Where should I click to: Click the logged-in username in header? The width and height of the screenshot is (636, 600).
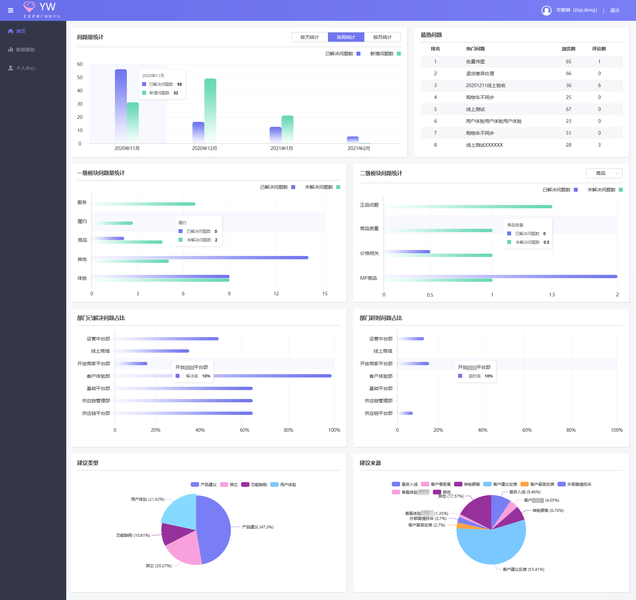(x=576, y=10)
